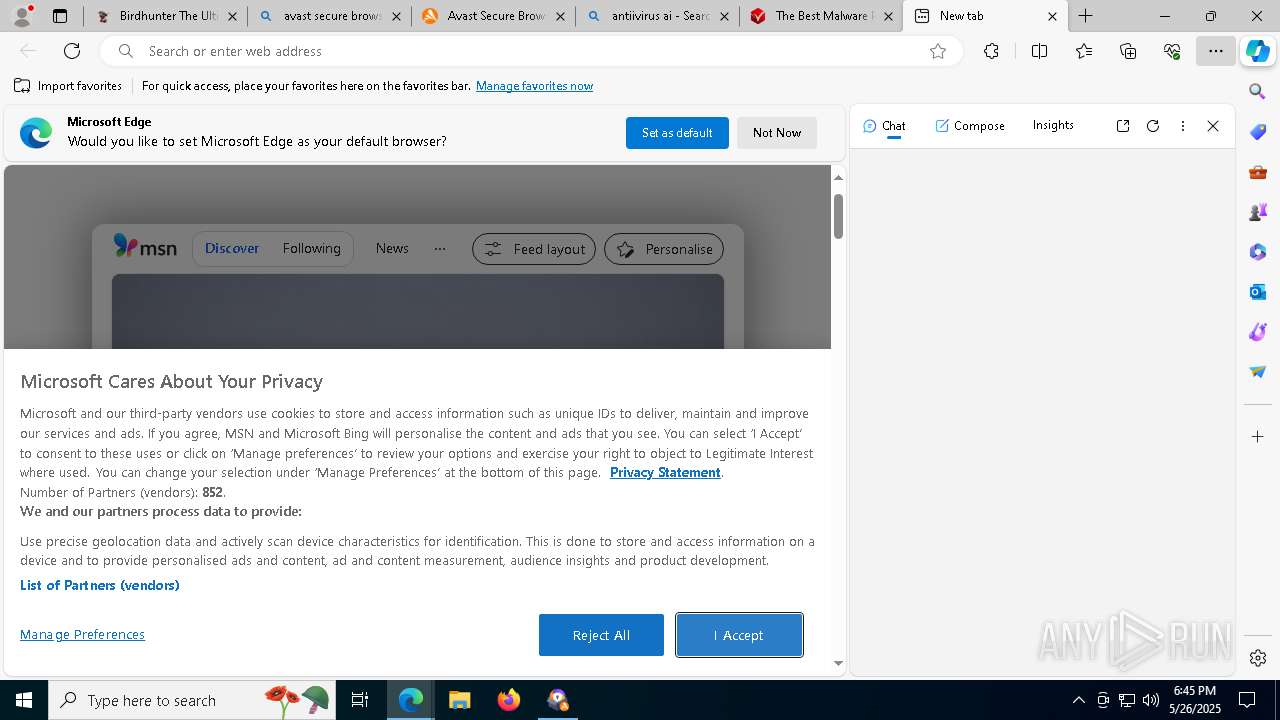
Task: Open the browser profile icon
Action: (22, 16)
